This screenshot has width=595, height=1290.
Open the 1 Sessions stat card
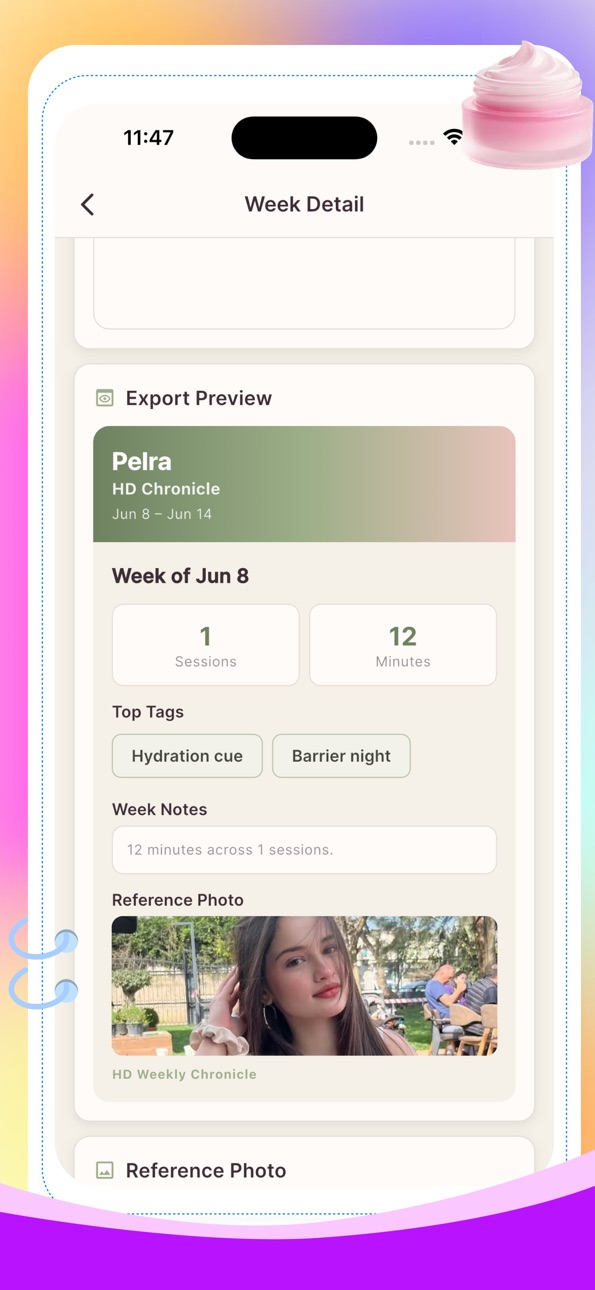205,645
